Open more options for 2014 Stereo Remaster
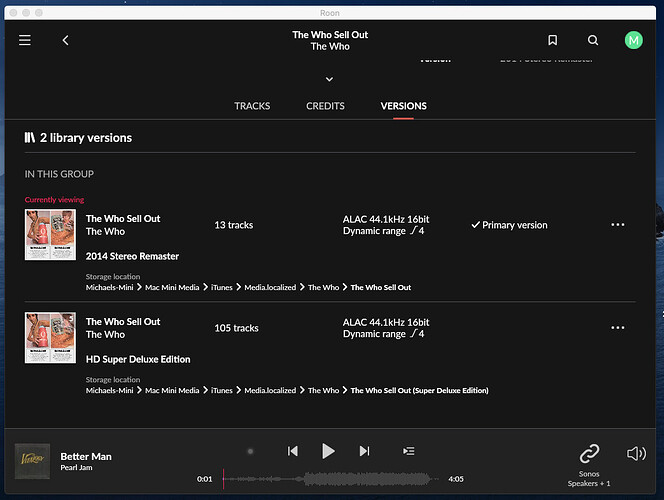The height and width of the screenshot is (500, 664). pyautogui.click(x=617, y=224)
